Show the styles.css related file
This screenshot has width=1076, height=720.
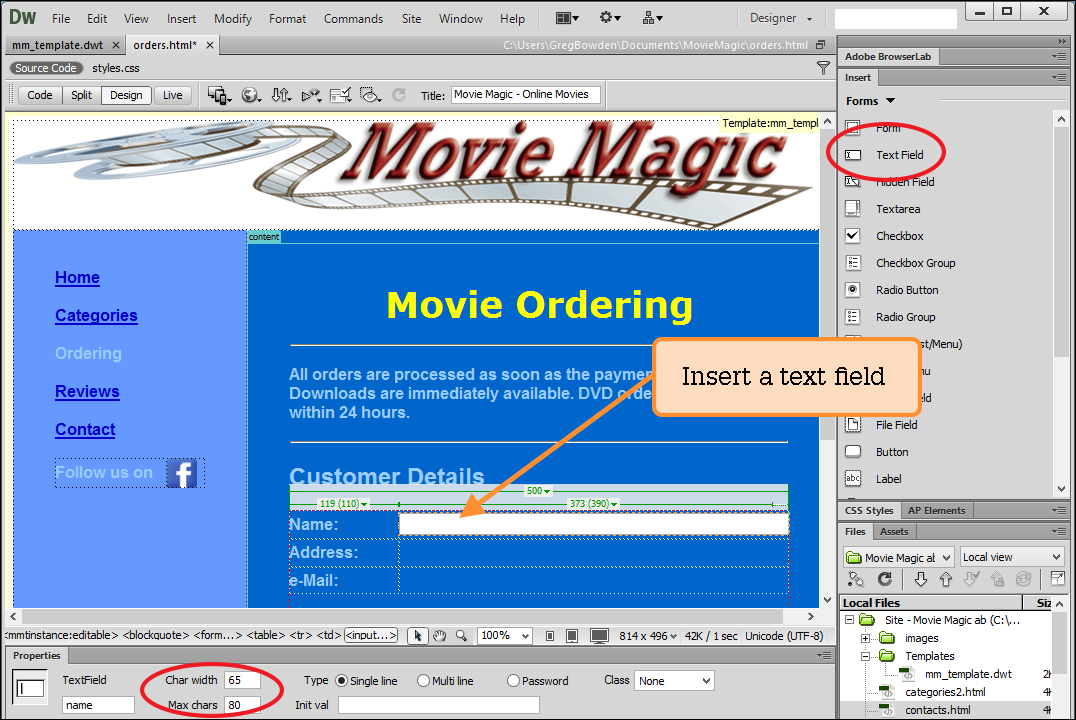click(116, 68)
